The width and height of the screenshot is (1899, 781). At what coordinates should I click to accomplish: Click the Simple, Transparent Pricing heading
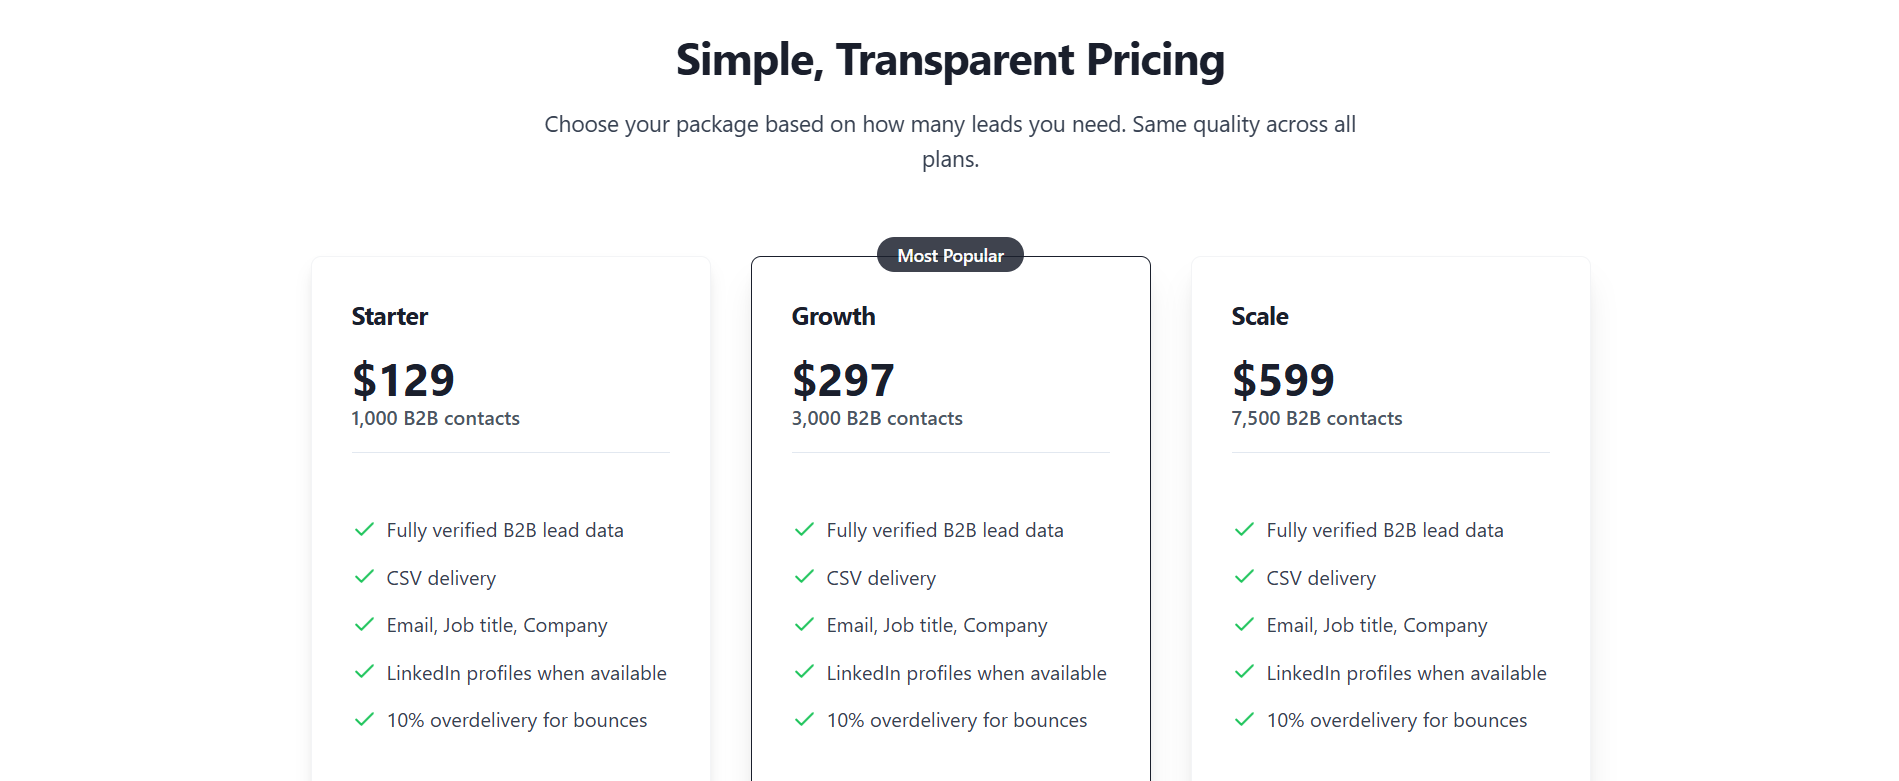pos(950,60)
